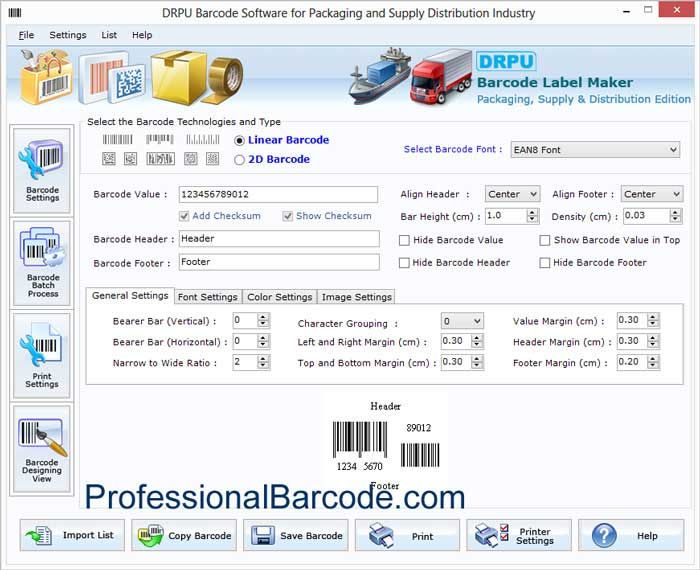Enable Hide Barcode Footer checkbox
Screen dimensions: 700x570
coord(545,263)
